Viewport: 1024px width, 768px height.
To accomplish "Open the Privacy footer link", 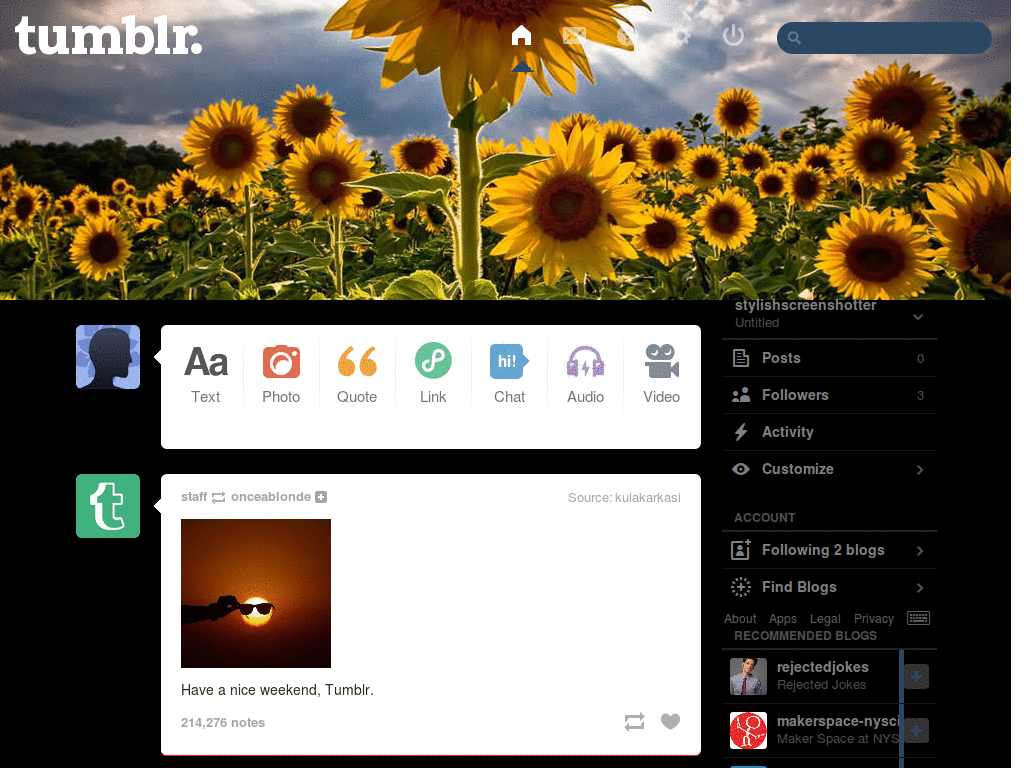I will (x=873, y=618).
